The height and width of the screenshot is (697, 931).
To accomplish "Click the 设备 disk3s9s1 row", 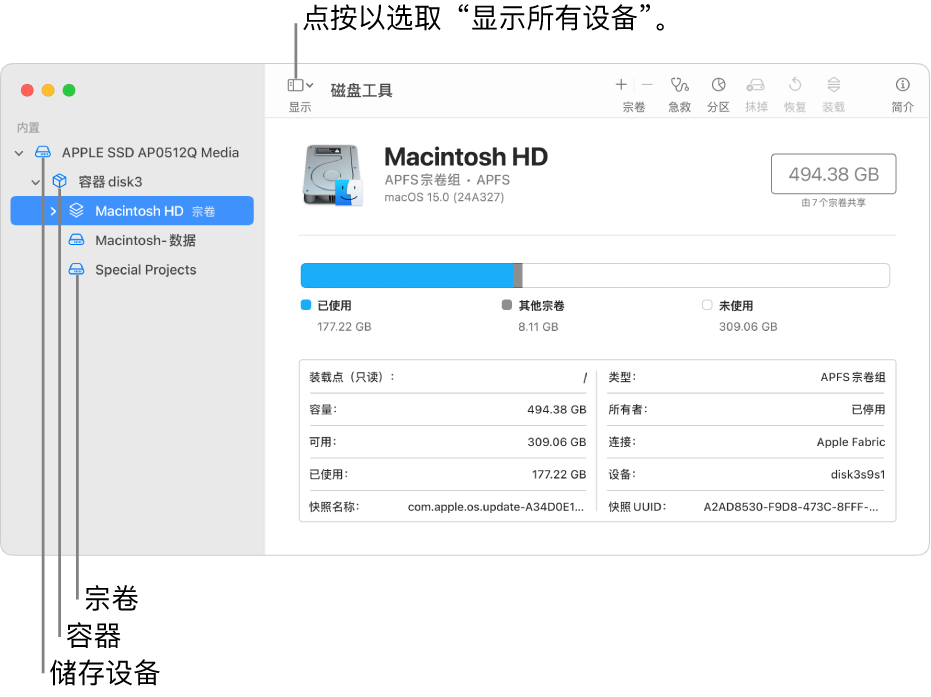I will 746,475.
